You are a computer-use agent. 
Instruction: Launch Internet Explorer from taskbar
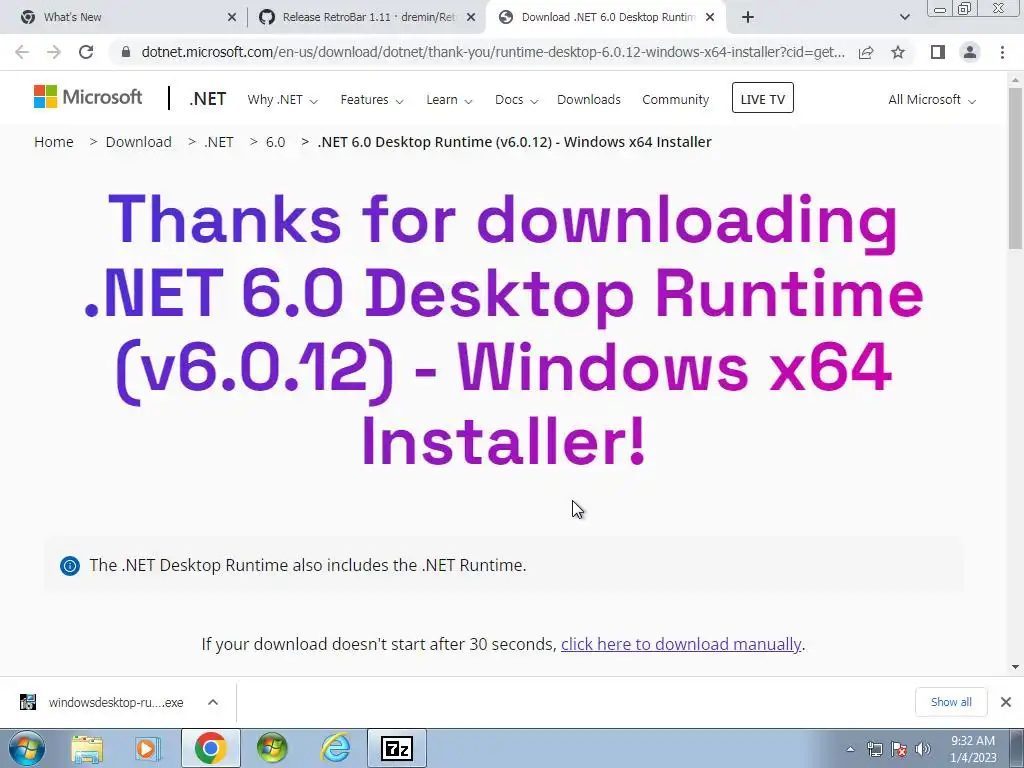(x=336, y=748)
